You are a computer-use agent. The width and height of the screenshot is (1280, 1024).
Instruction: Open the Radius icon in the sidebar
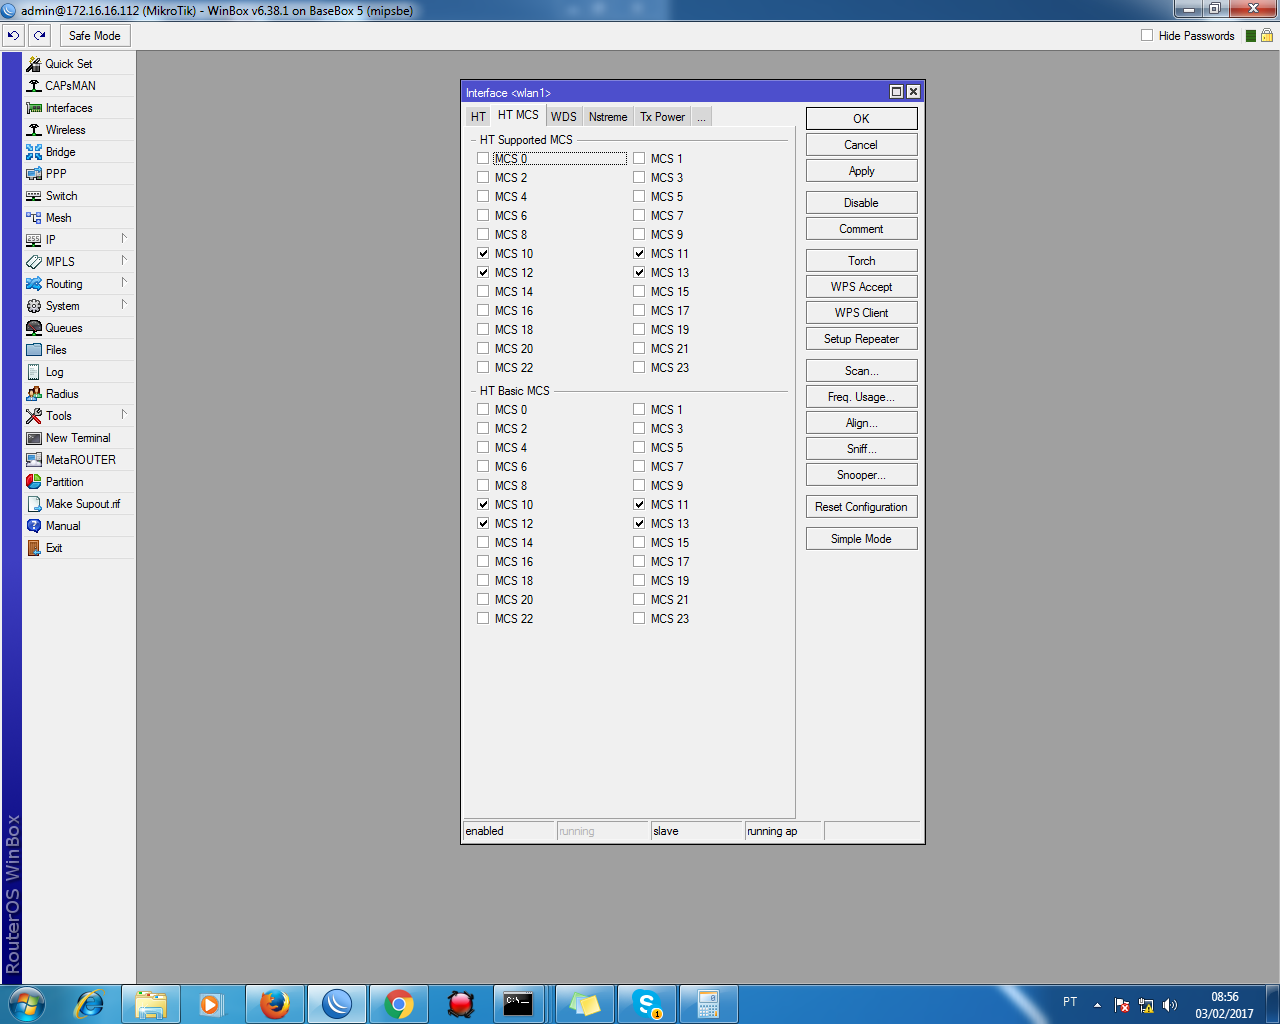34,394
